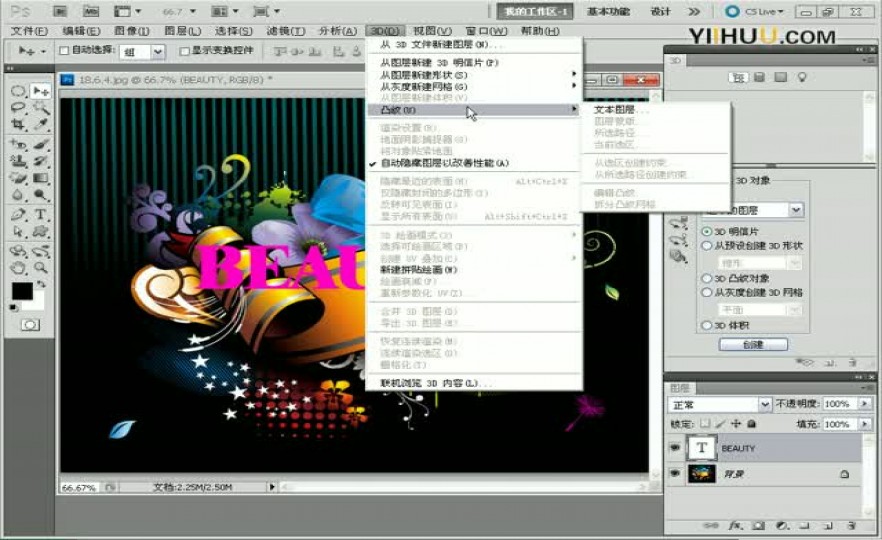Screen dimensions: 882x540
Task: Select 从预设创建 3D 形状 radio option
Action: 706,246
